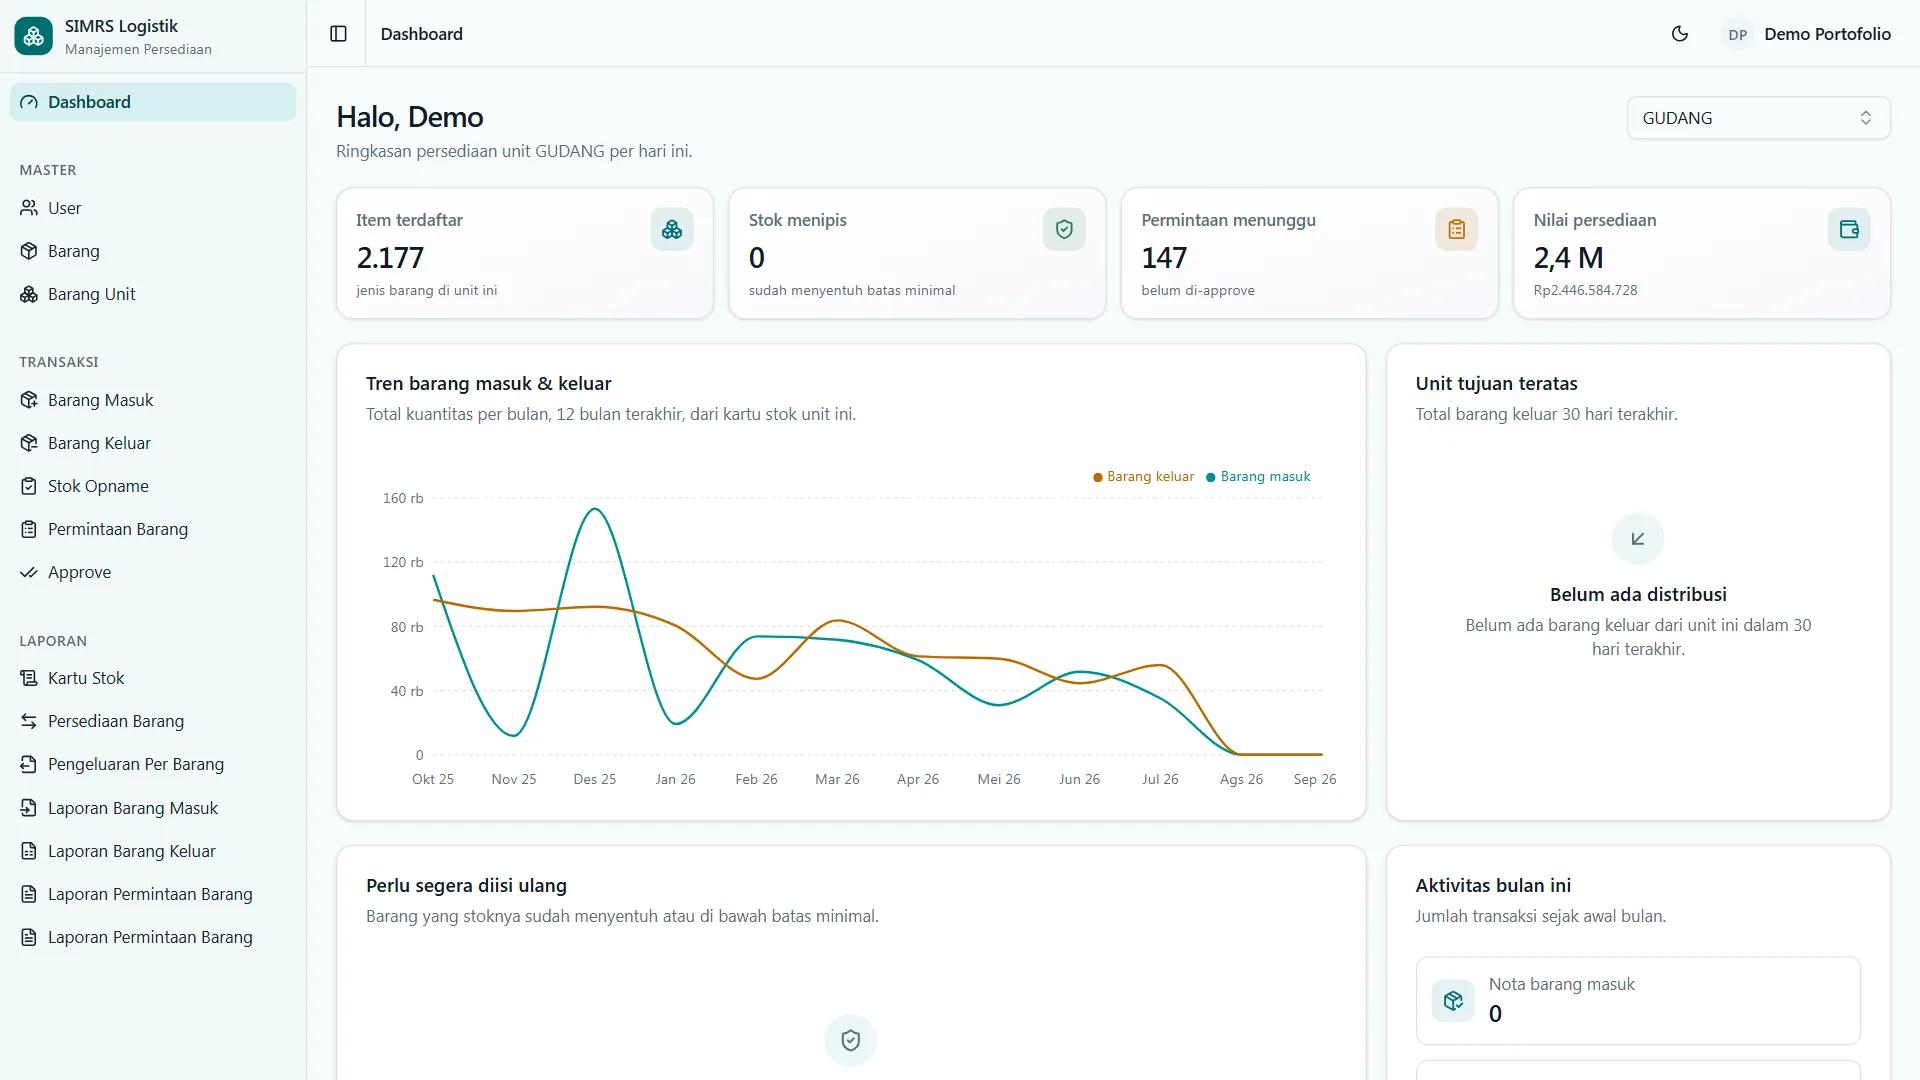Image resolution: width=1920 pixels, height=1080 pixels.
Task: Click the shield icon under Perlu segera diisi ulang
Action: click(x=851, y=1040)
